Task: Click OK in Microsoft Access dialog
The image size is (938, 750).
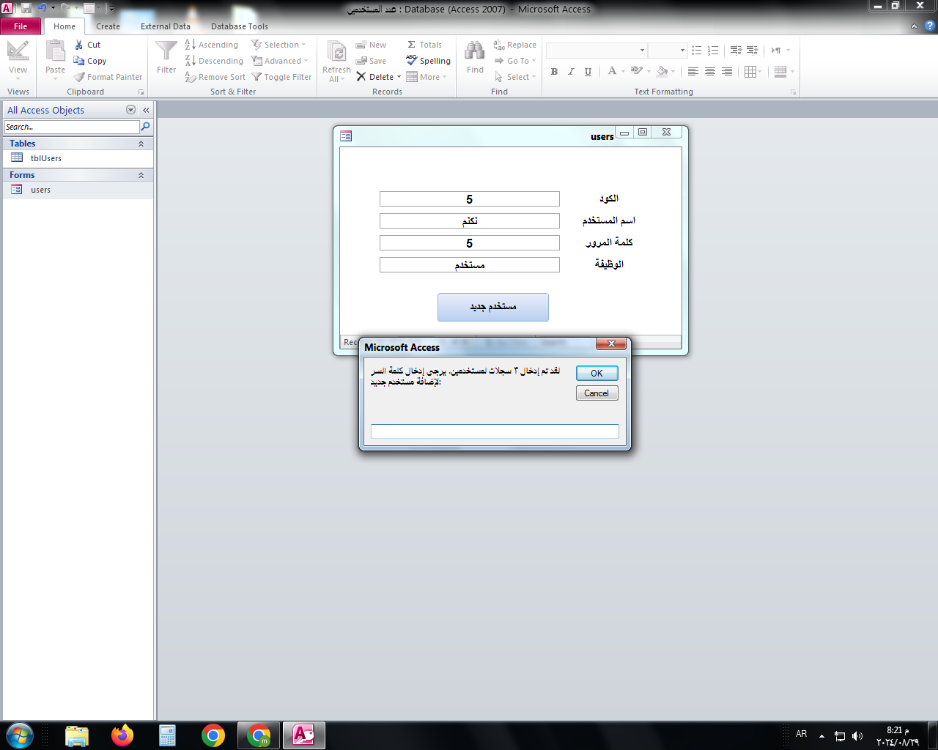Action: coord(596,373)
